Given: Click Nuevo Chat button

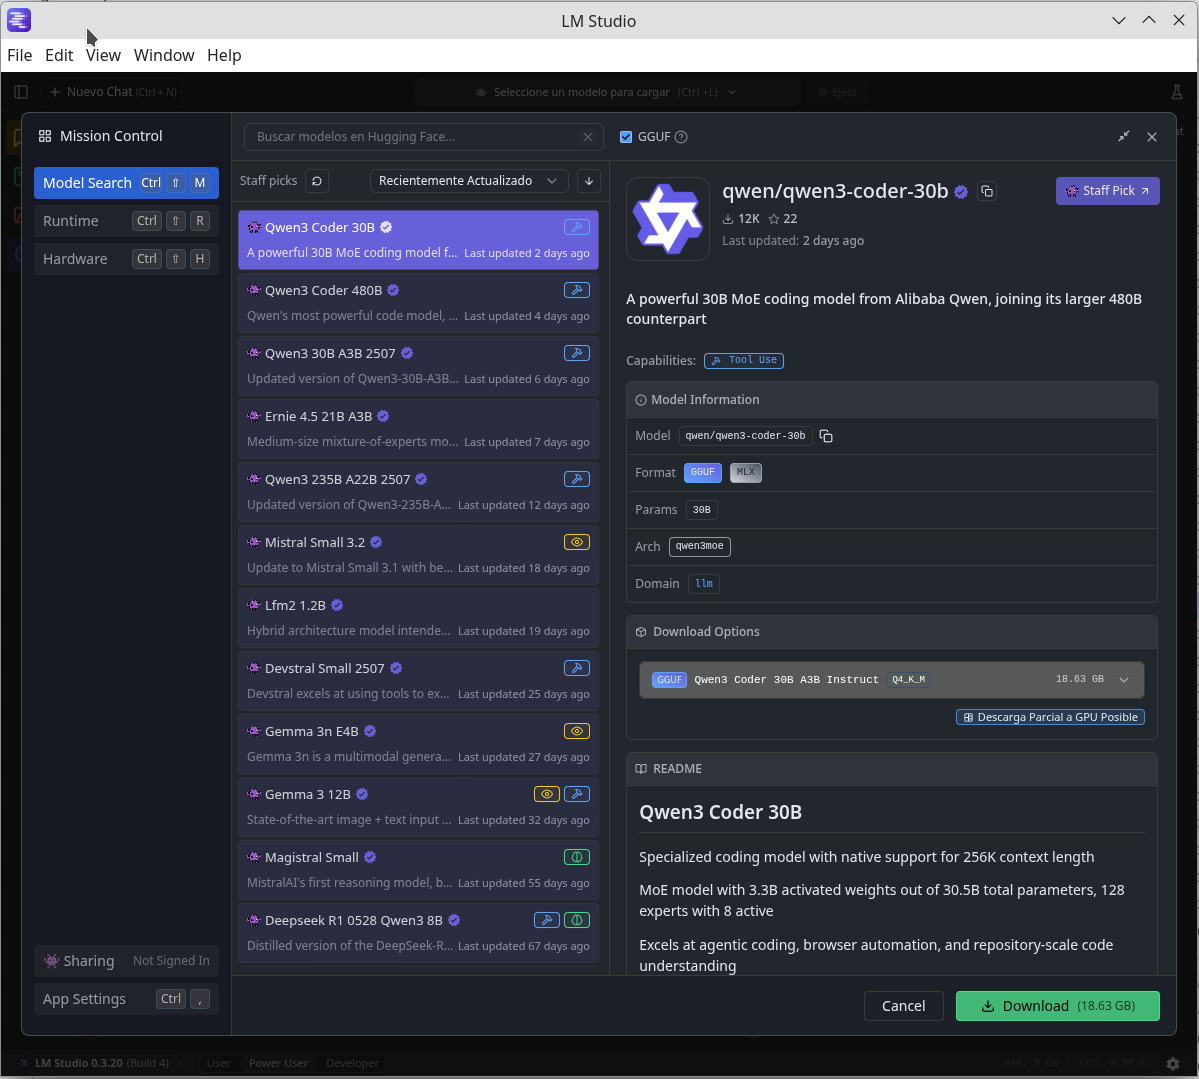Looking at the screenshot, I should pyautogui.click(x=113, y=92).
